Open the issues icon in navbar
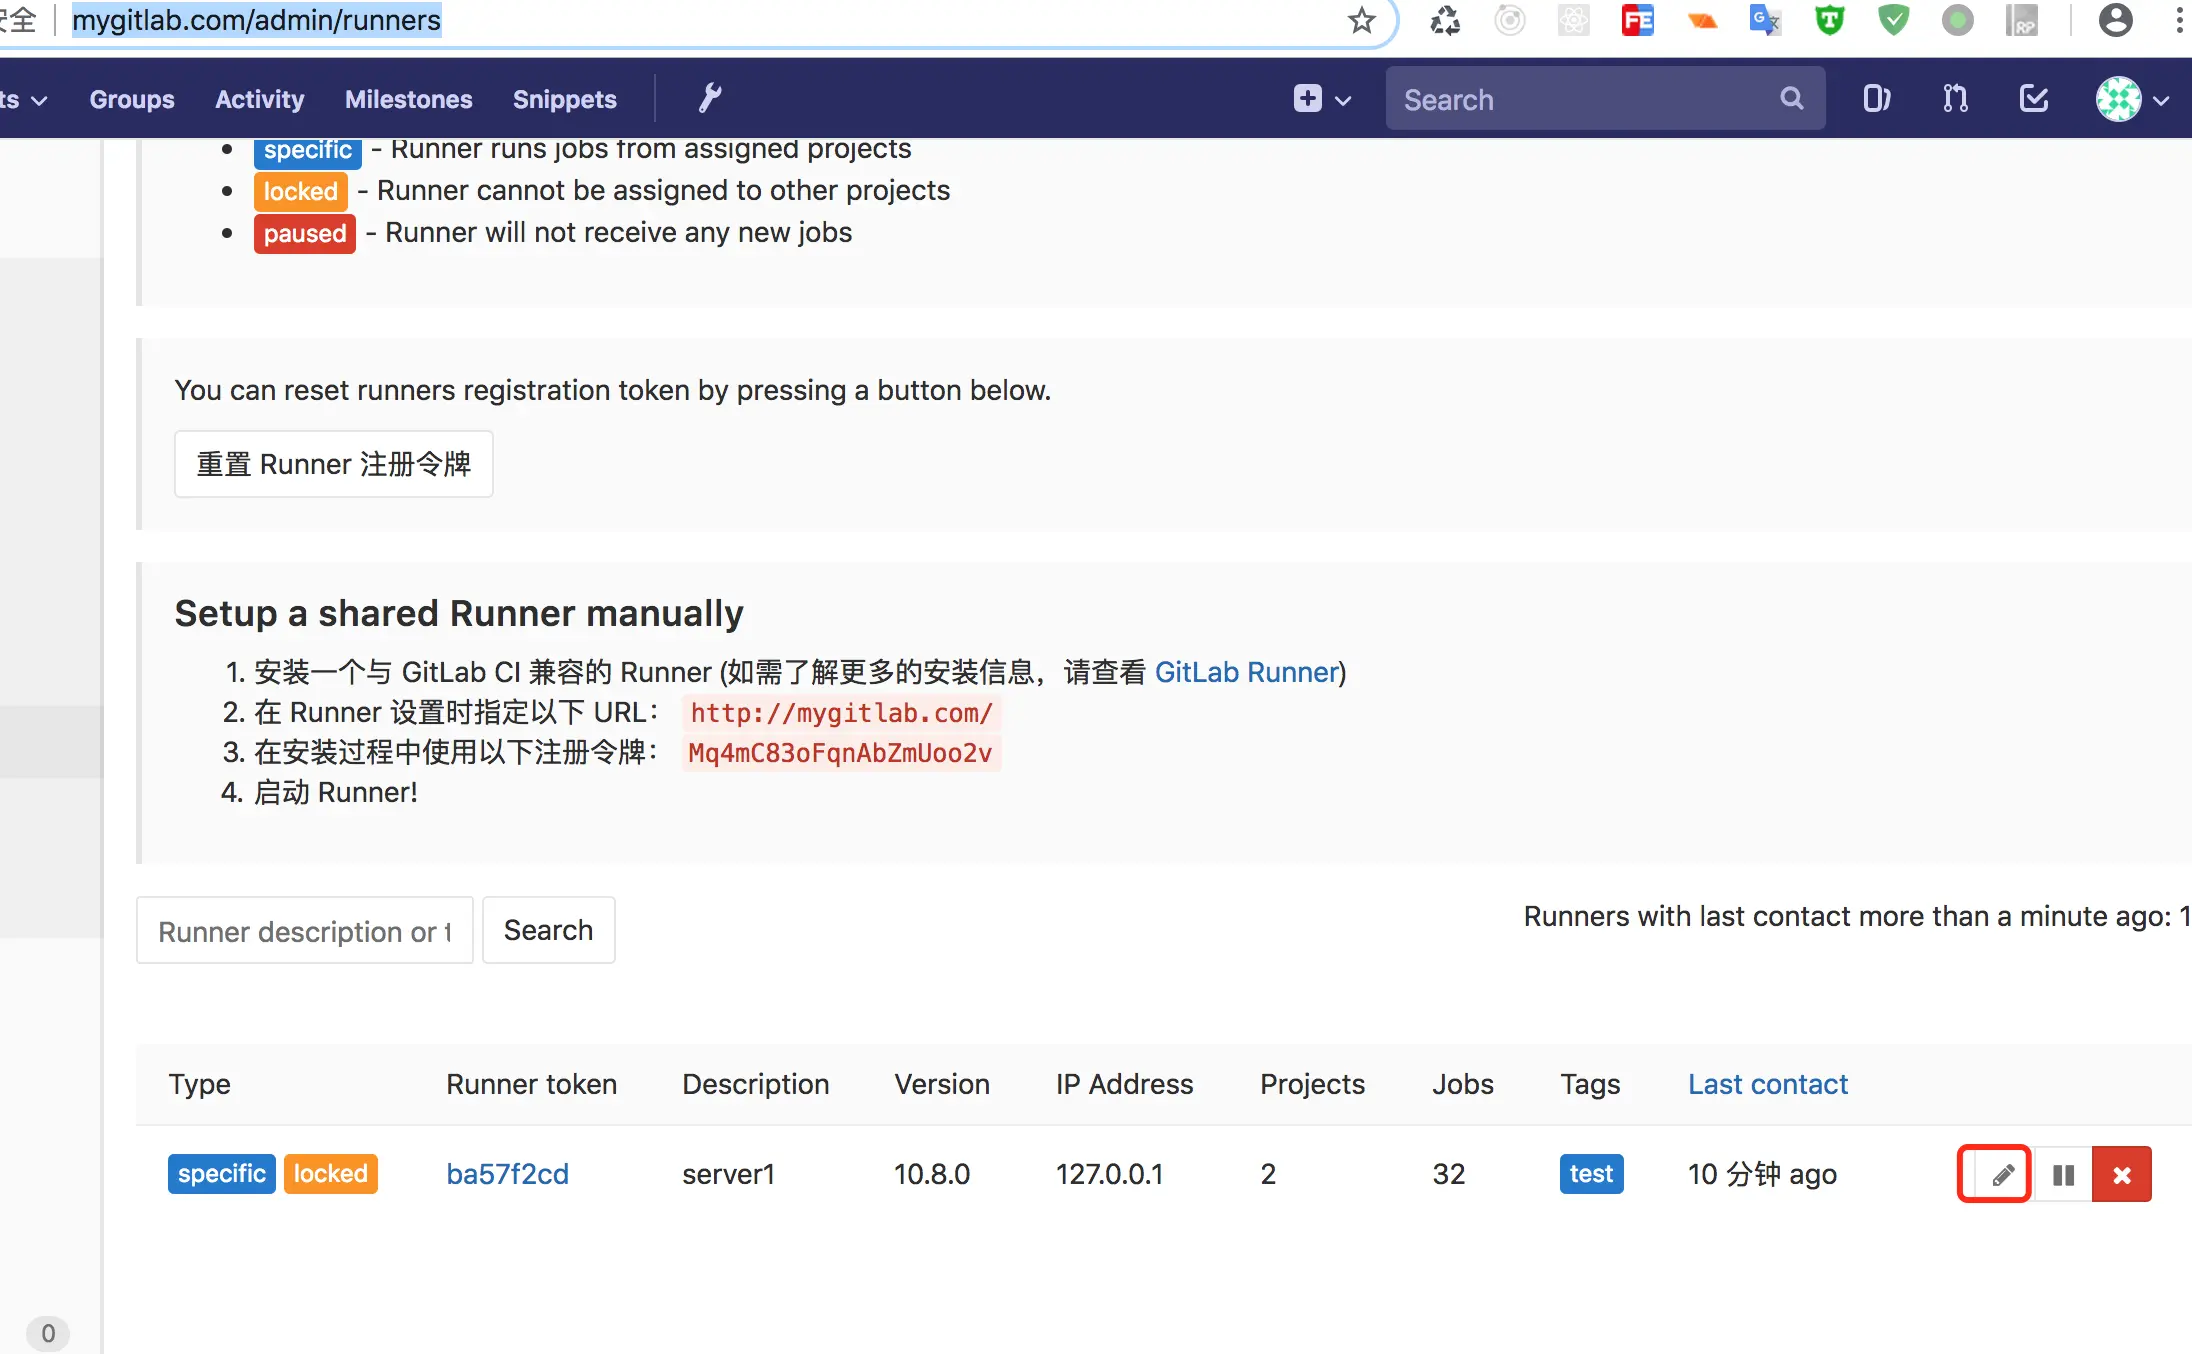Image resolution: width=2192 pixels, height=1354 pixels. click(1876, 98)
